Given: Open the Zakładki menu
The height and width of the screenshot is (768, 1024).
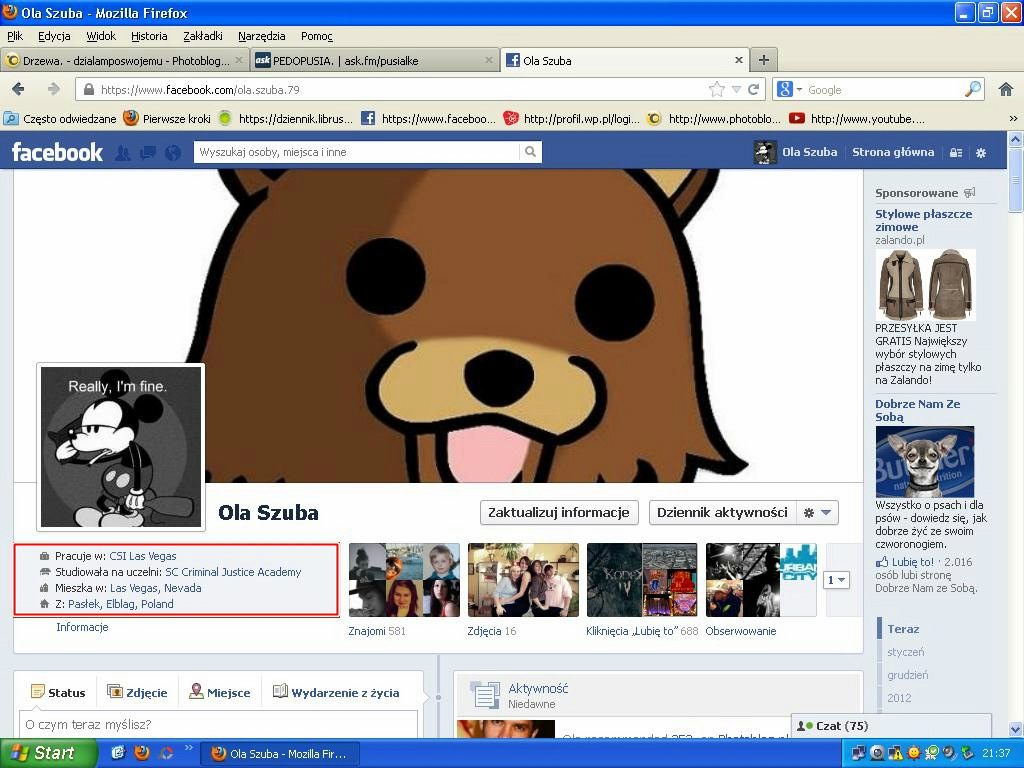Looking at the screenshot, I should (202, 36).
